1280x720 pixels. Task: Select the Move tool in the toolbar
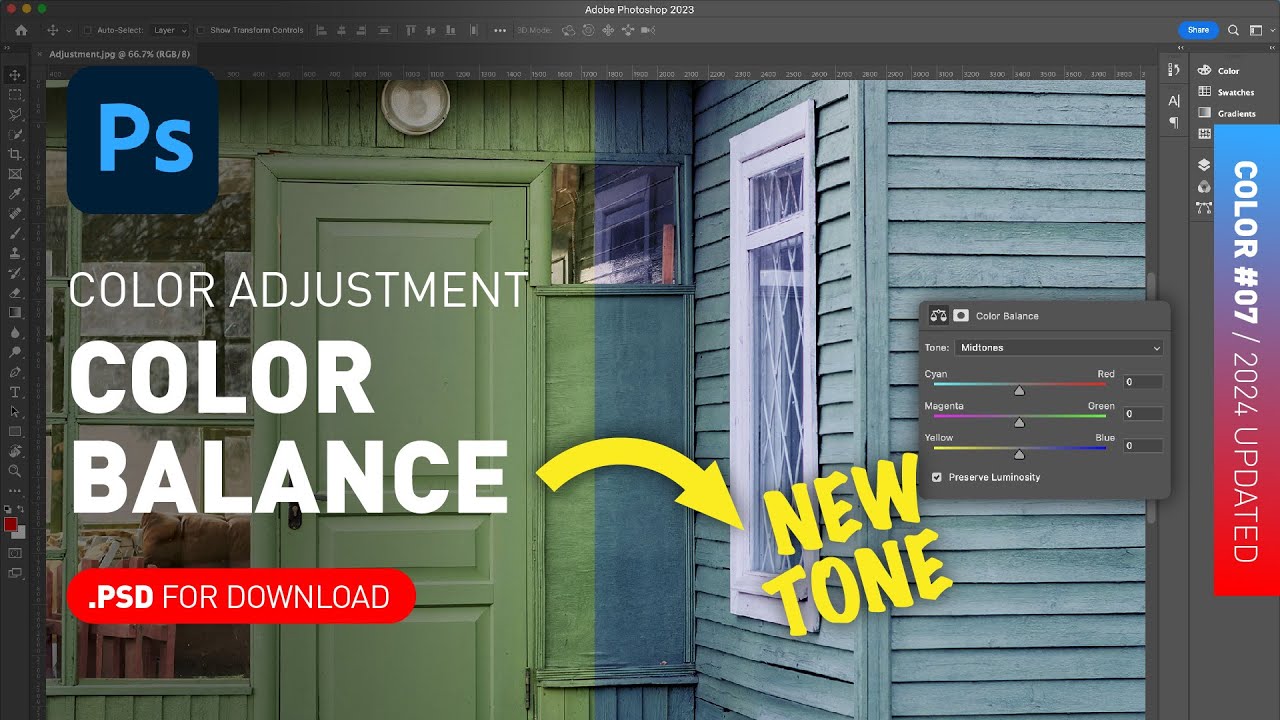pos(15,75)
